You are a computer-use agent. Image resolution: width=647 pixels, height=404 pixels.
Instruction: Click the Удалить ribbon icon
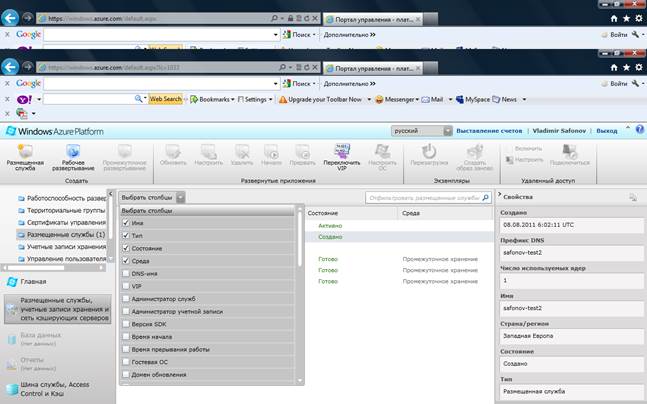click(x=242, y=155)
